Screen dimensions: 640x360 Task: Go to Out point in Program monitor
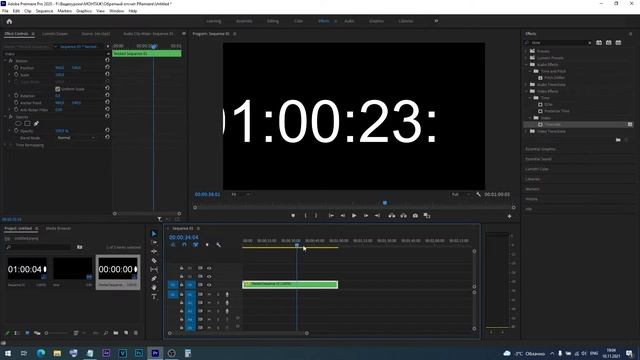click(377, 216)
